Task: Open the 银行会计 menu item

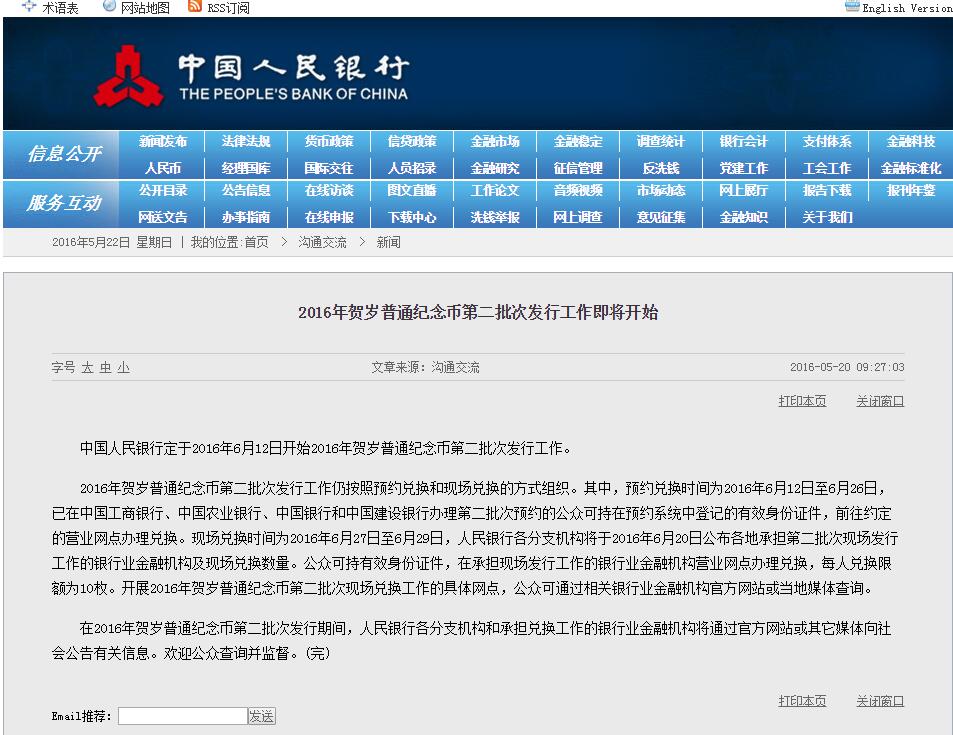Action: pyautogui.click(x=744, y=141)
